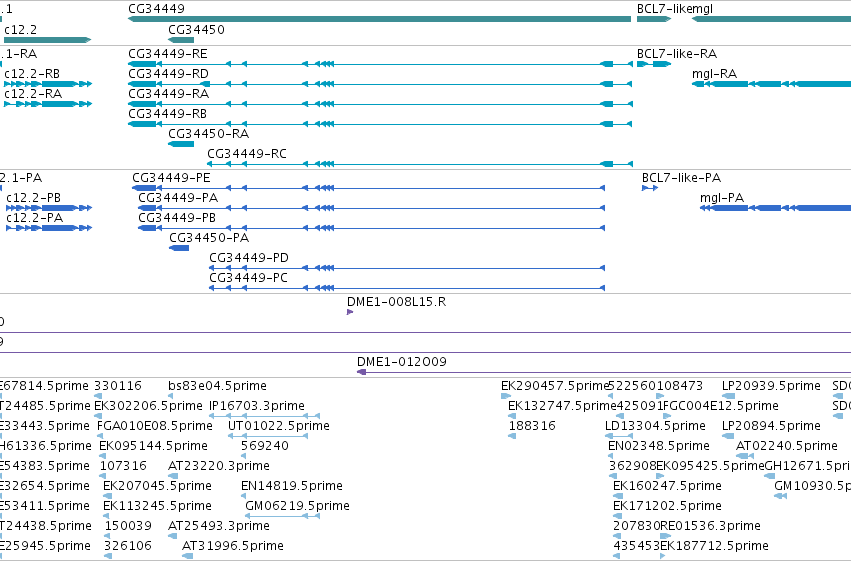This screenshot has height=561, width=851.
Task: Select transcript CG34449-RA
Action: [x=380, y=104]
